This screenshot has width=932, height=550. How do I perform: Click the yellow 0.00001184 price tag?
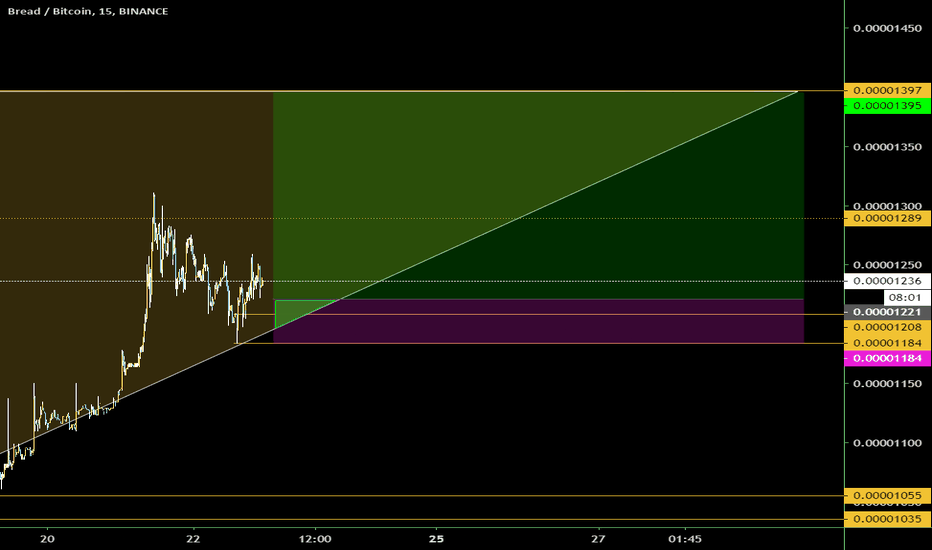click(887, 343)
